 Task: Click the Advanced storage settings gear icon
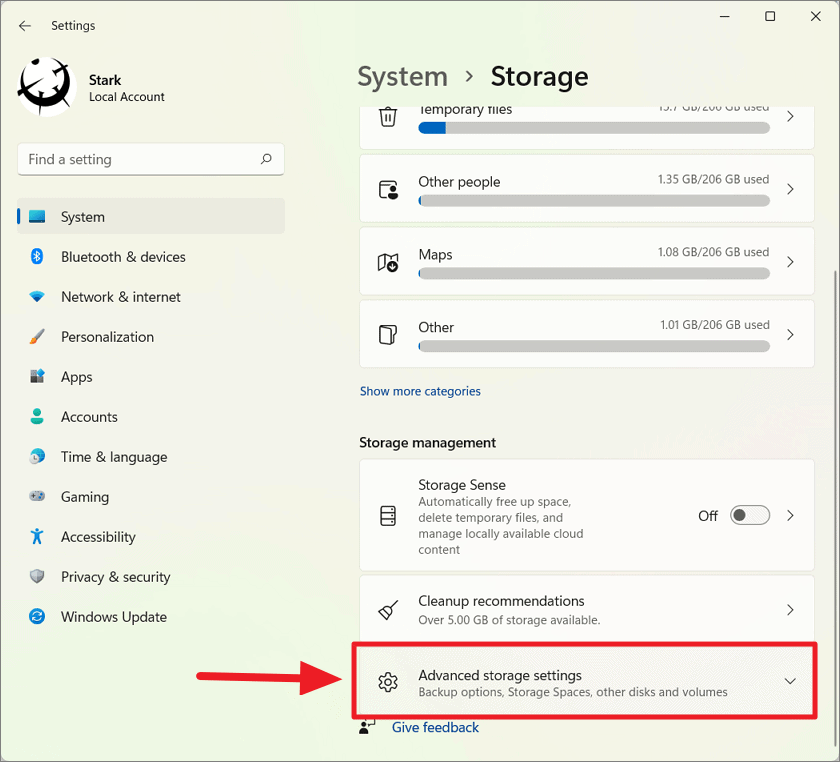click(388, 681)
